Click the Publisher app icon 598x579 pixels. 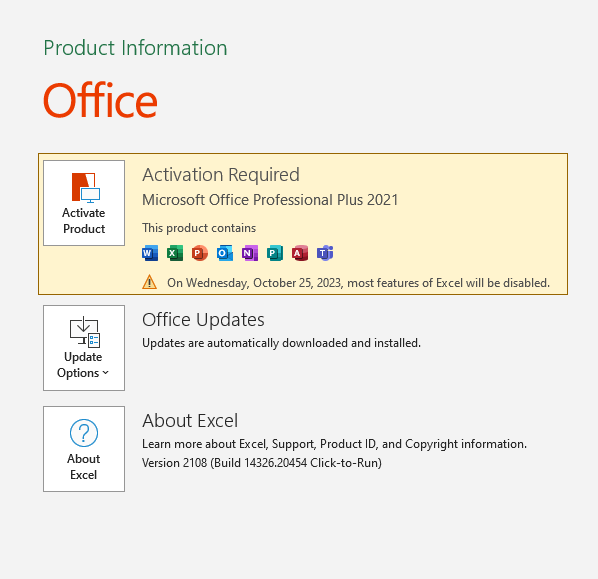coord(275,253)
